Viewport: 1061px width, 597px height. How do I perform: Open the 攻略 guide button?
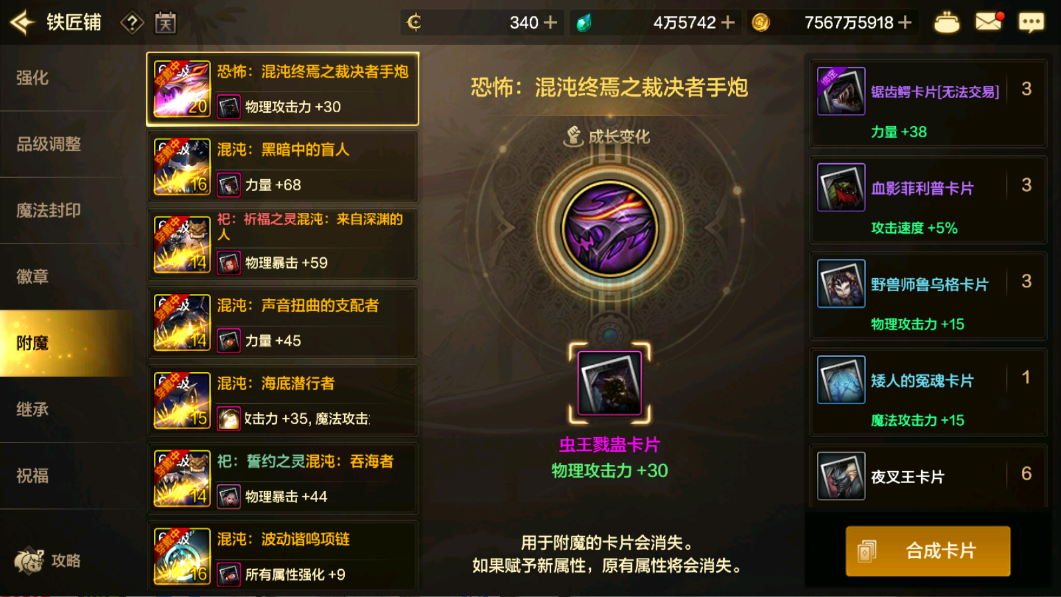(x=49, y=560)
